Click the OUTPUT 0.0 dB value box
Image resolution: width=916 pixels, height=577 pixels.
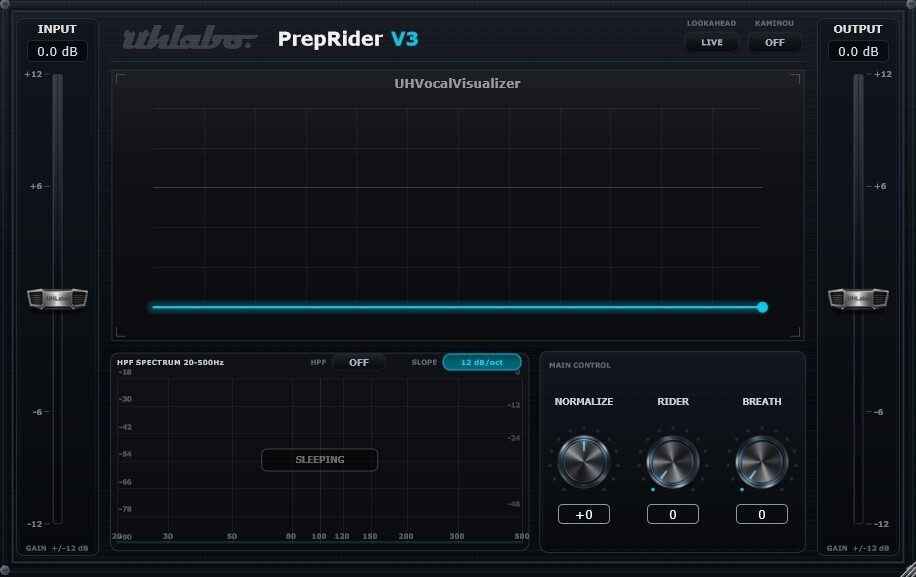pyautogui.click(x=858, y=51)
